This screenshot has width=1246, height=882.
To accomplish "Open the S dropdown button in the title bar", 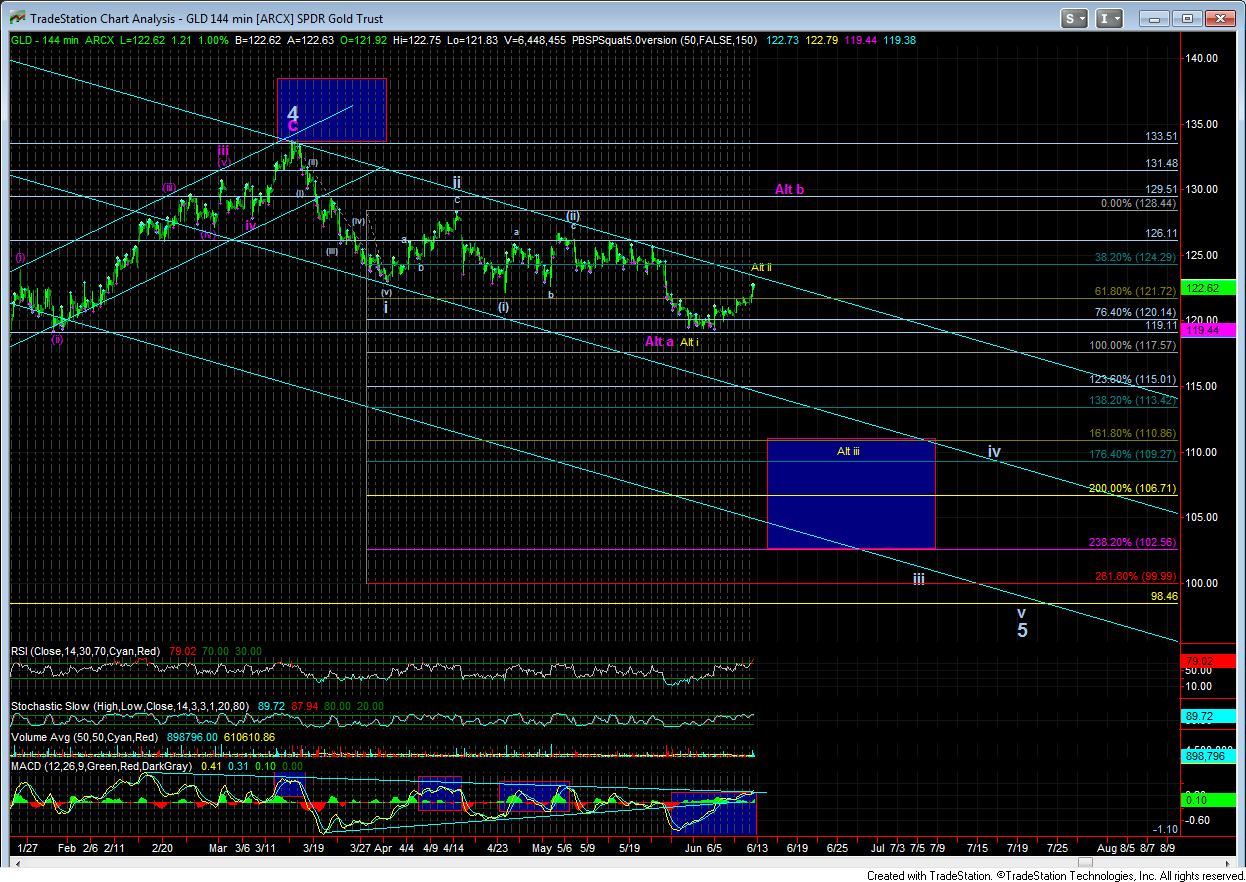I will 1075,18.
